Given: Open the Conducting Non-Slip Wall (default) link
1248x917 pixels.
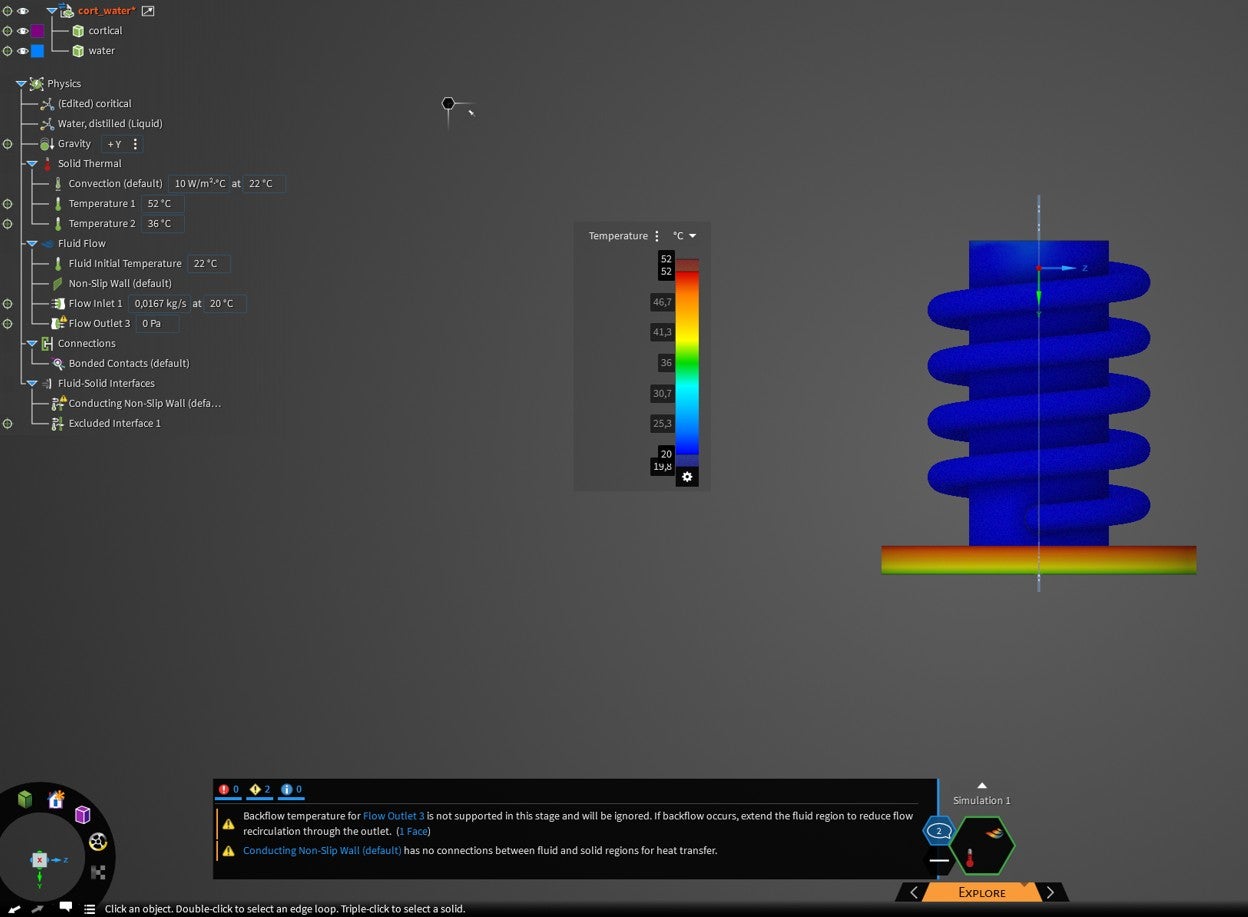Looking at the screenshot, I should point(322,851).
